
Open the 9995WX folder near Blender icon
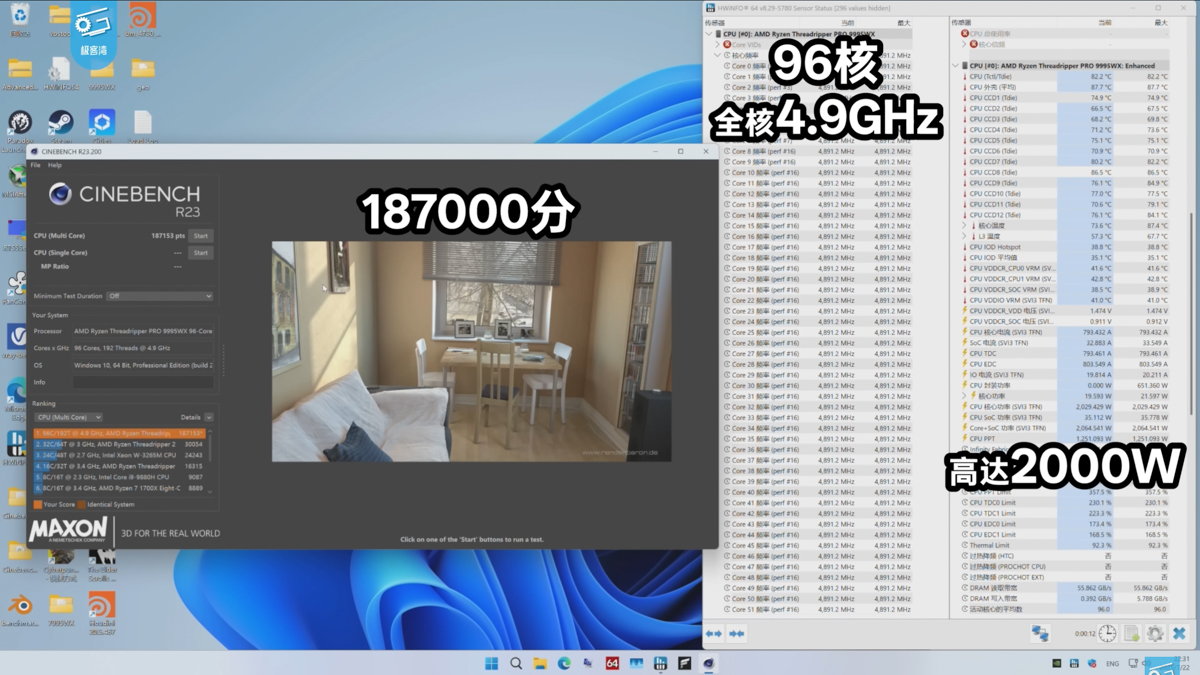coord(60,608)
